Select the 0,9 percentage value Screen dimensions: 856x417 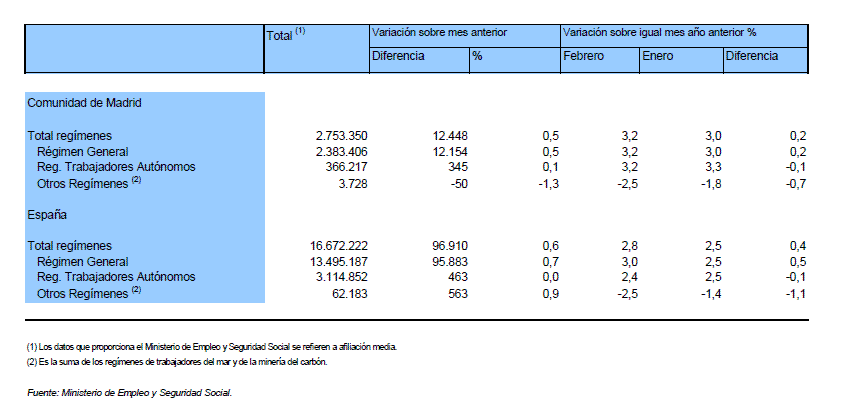point(550,294)
